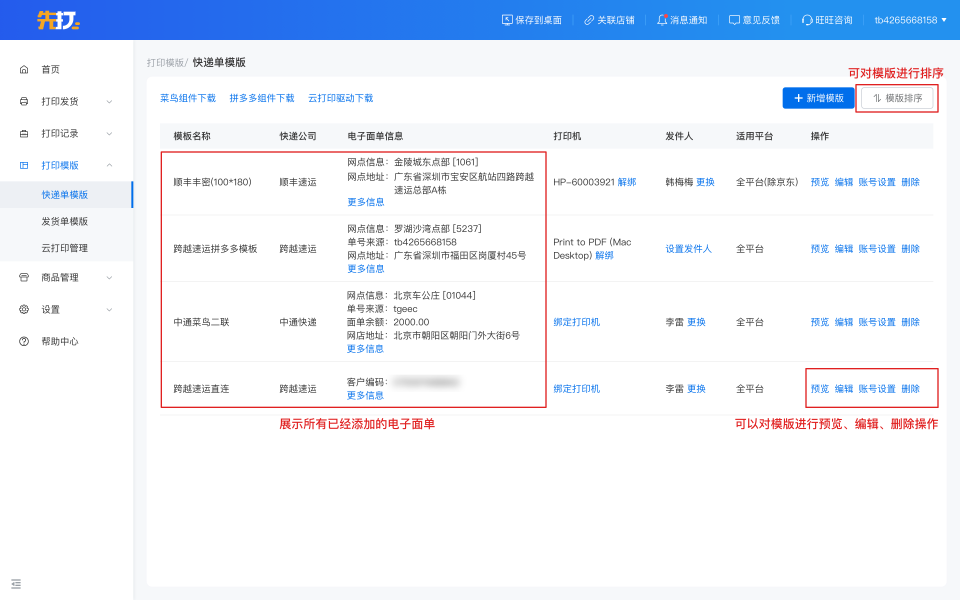Screen dimensions: 960x600
Task: Expand the 打印记录 submenu arrow
Action: (109, 134)
